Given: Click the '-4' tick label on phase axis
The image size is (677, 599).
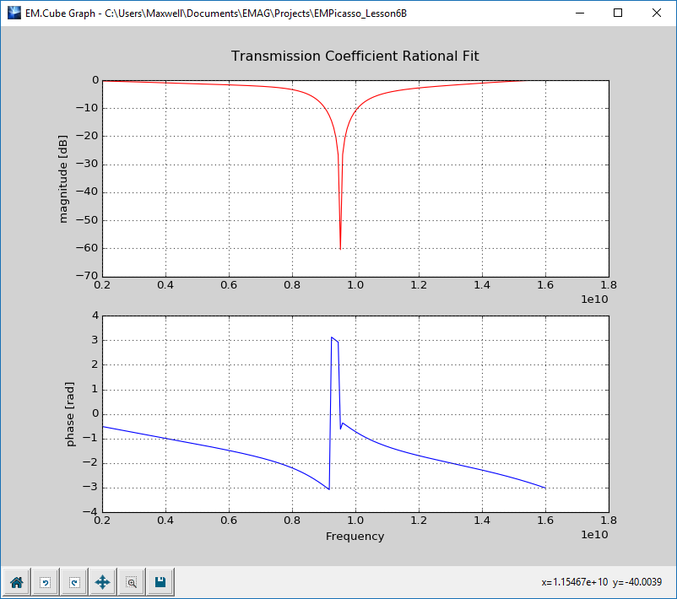Looking at the screenshot, I should tap(91, 512).
